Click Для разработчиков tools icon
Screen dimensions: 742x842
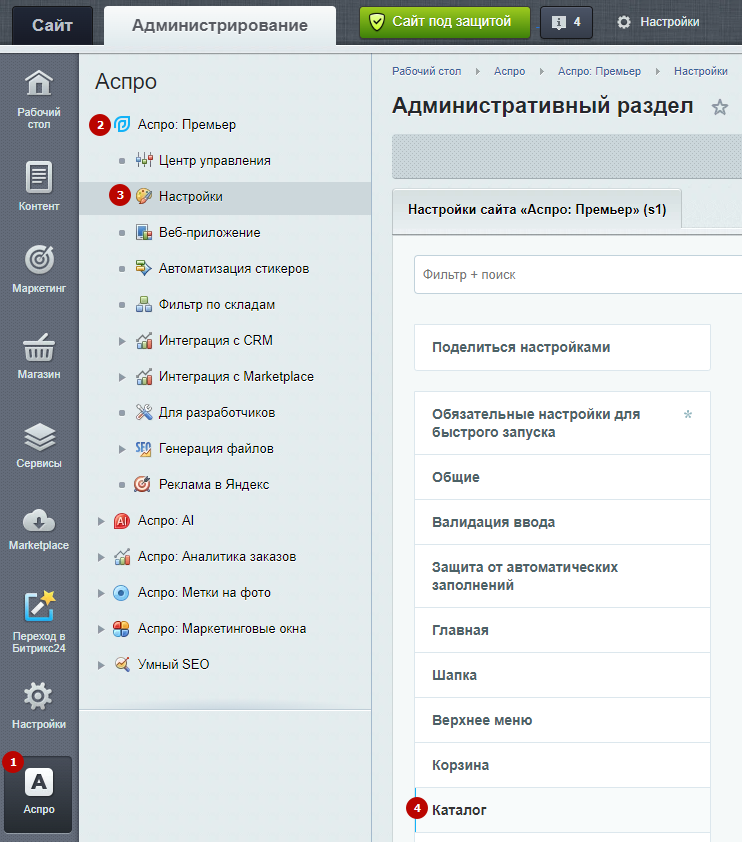143,412
